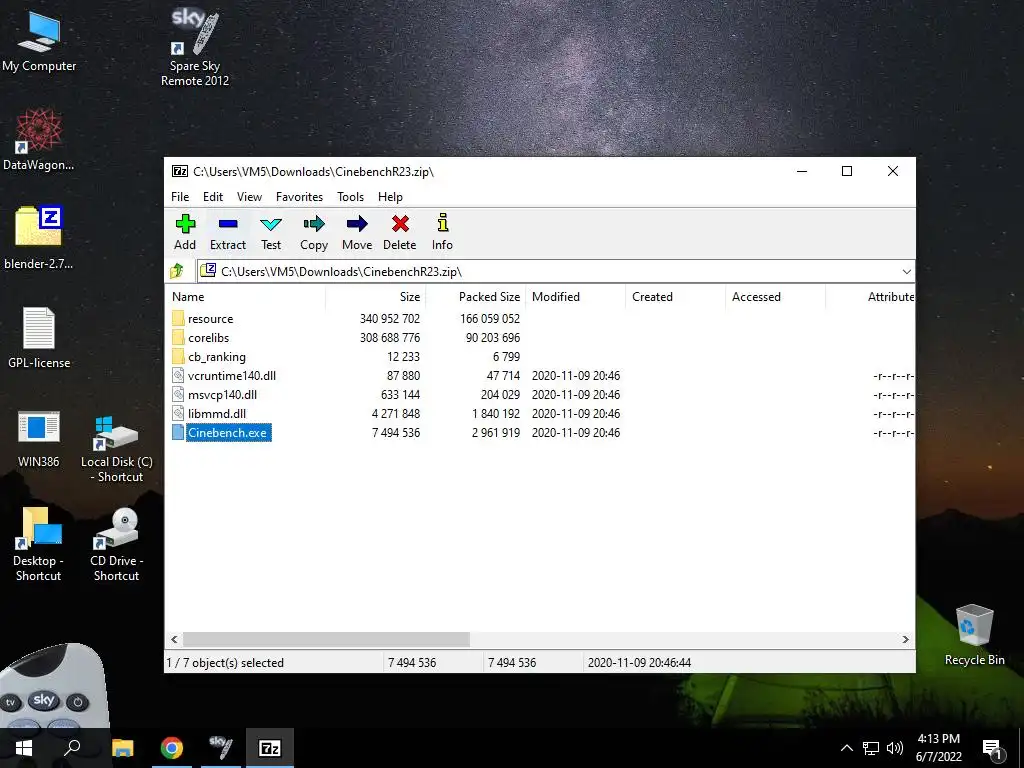This screenshot has width=1024, height=768.
Task: Click the 7z icon in title bar
Action: 180,171
